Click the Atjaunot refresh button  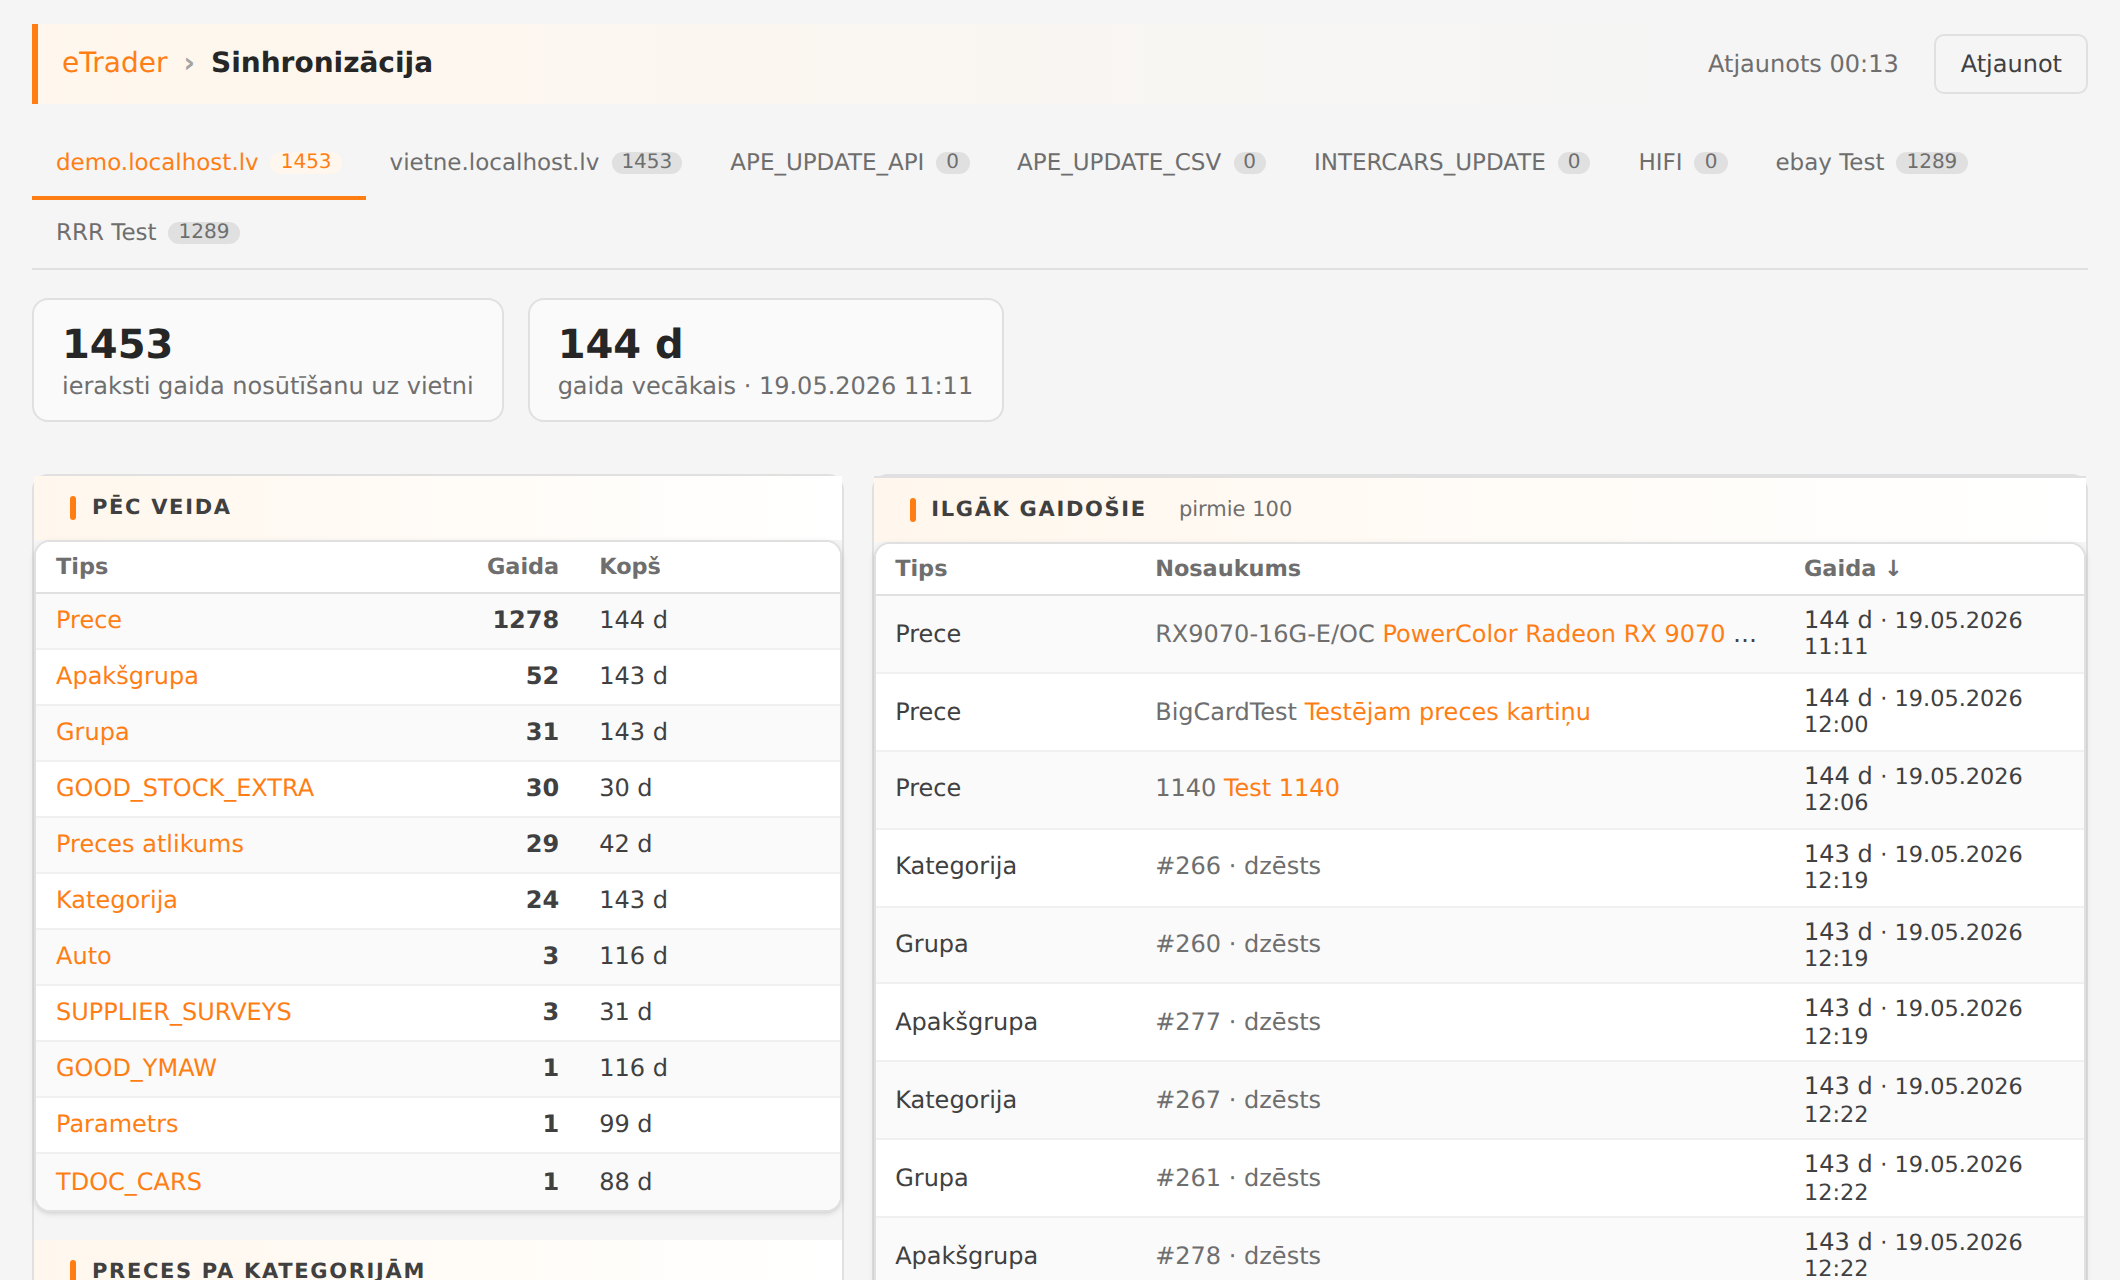2010,64
